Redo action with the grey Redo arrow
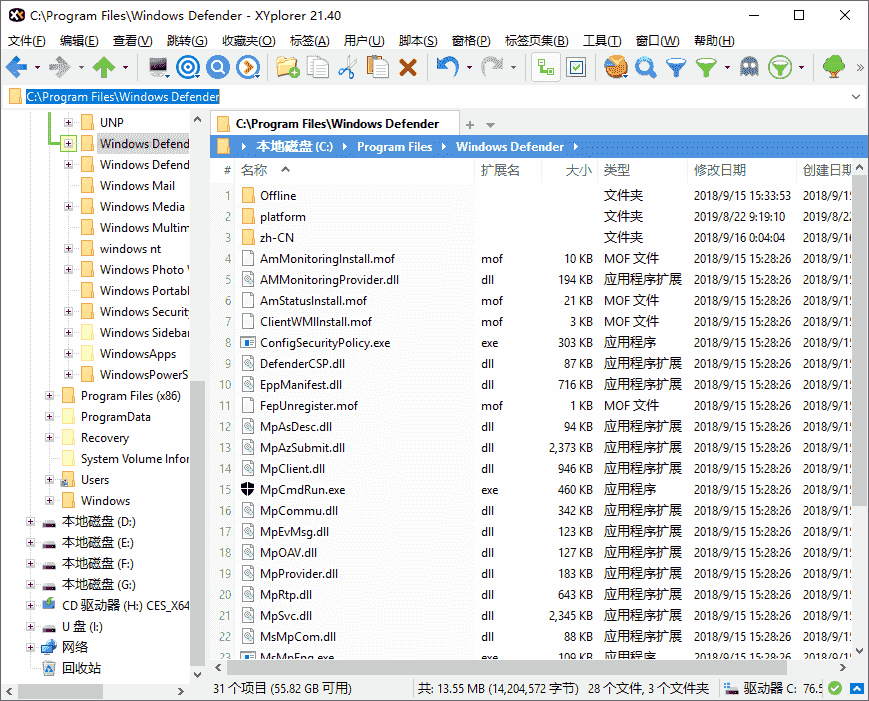This screenshot has height=701, width=869. (492, 68)
